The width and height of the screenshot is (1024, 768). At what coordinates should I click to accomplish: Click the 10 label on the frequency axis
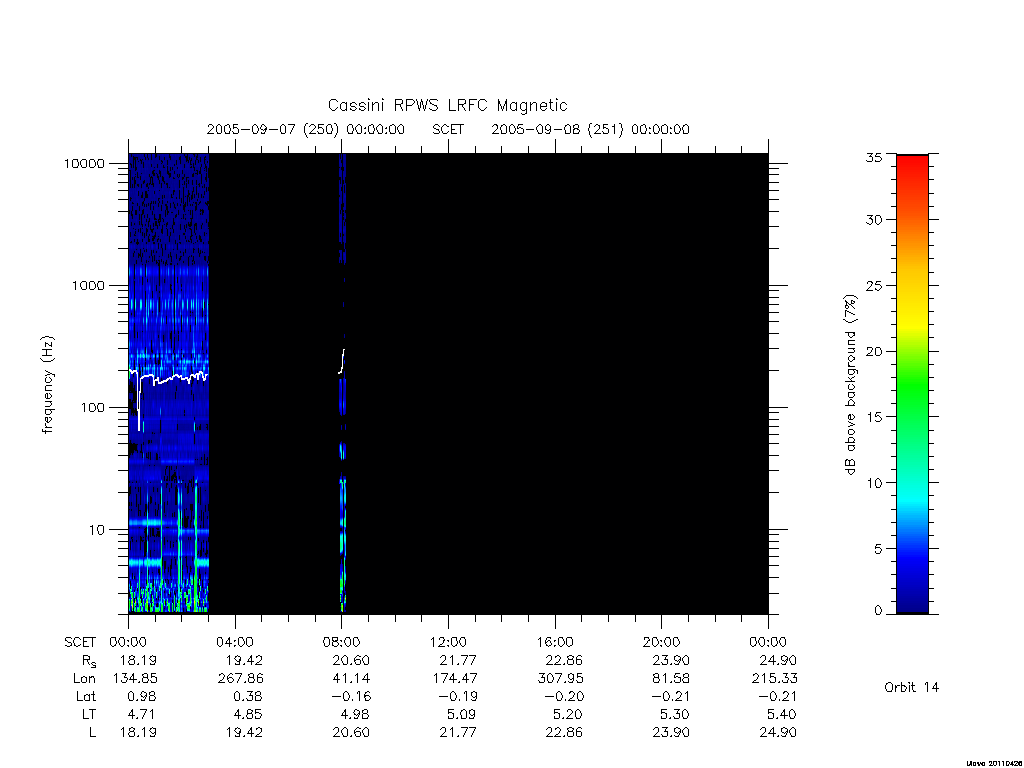tap(97, 530)
